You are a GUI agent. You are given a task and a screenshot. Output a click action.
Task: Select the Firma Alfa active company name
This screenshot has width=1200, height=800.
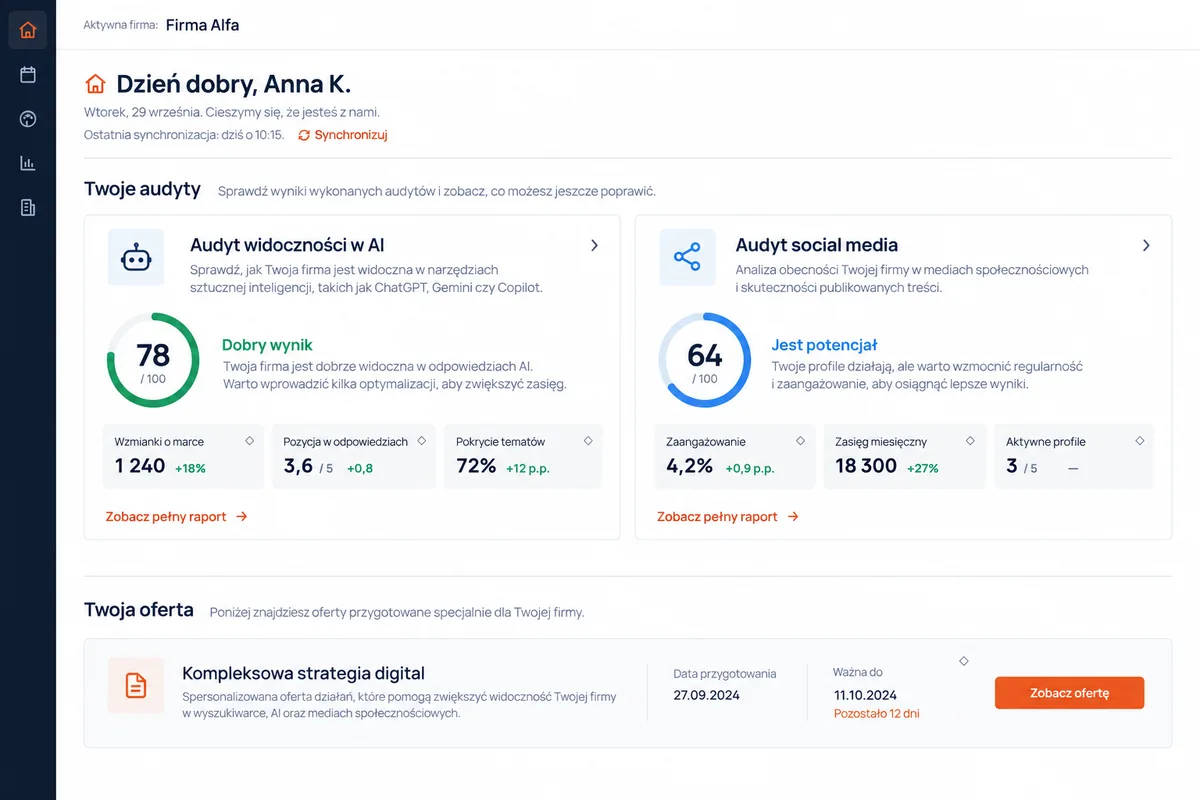[202, 25]
